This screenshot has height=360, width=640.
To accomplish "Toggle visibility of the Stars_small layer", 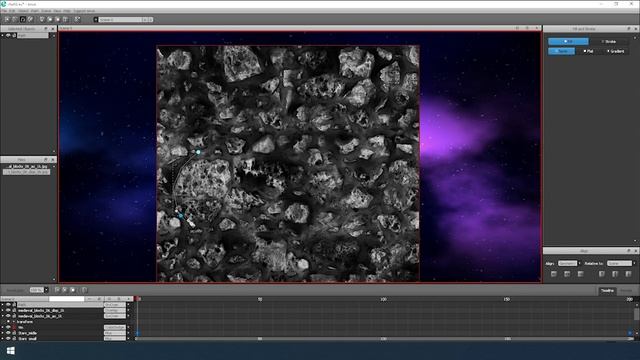I will pyautogui.click(x=8, y=338).
